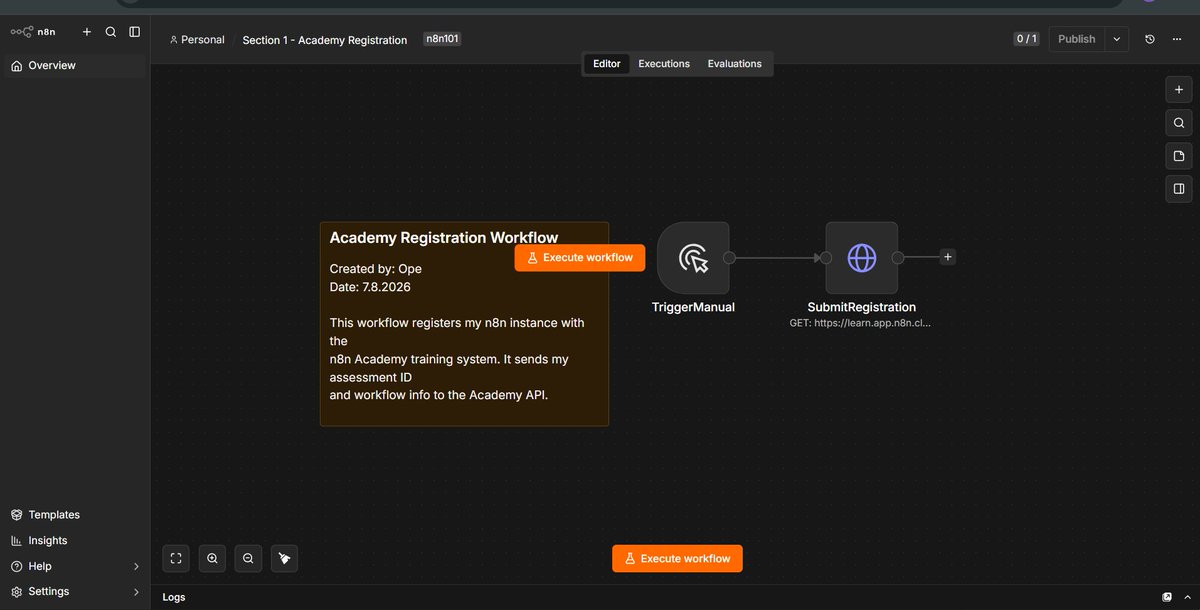Image resolution: width=1200 pixels, height=610 pixels.
Task: Open workflow version history
Action: [x=1150, y=39]
